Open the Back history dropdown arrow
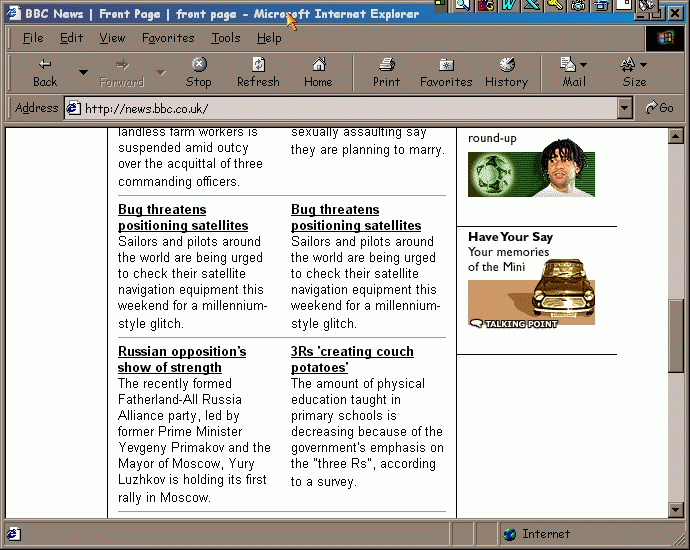Screen dimensions: 690x550 tap(83, 73)
